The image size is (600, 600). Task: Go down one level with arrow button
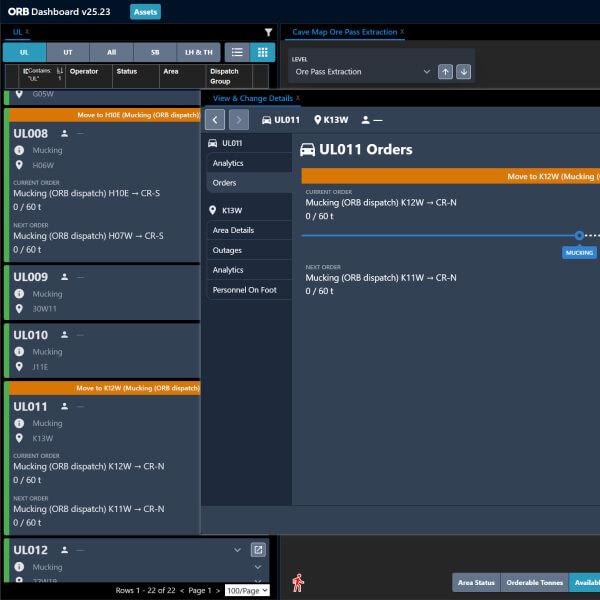click(463, 72)
